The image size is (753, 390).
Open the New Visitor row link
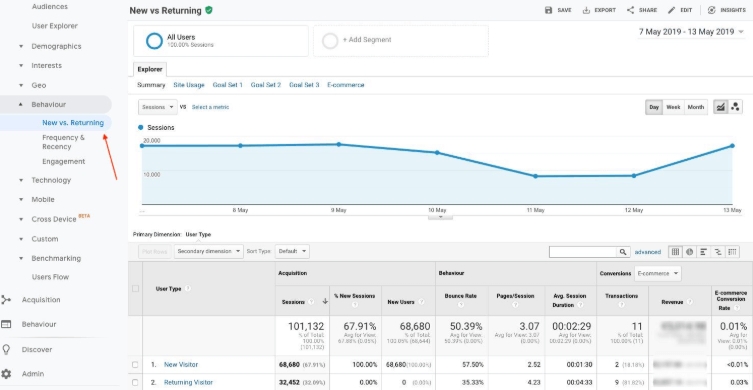point(181,365)
